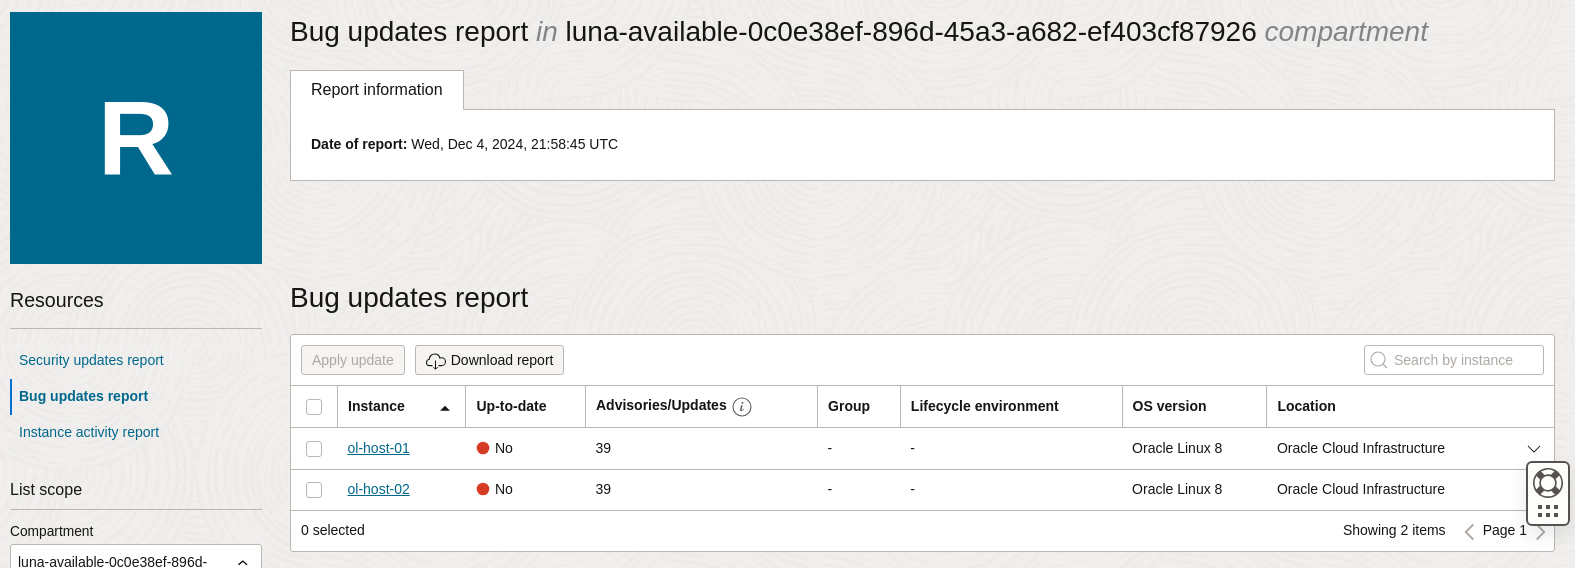Viewport: 1575px width, 568px height.
Task: Open the ol-host-02 instance link
Action: pos(378,489)
